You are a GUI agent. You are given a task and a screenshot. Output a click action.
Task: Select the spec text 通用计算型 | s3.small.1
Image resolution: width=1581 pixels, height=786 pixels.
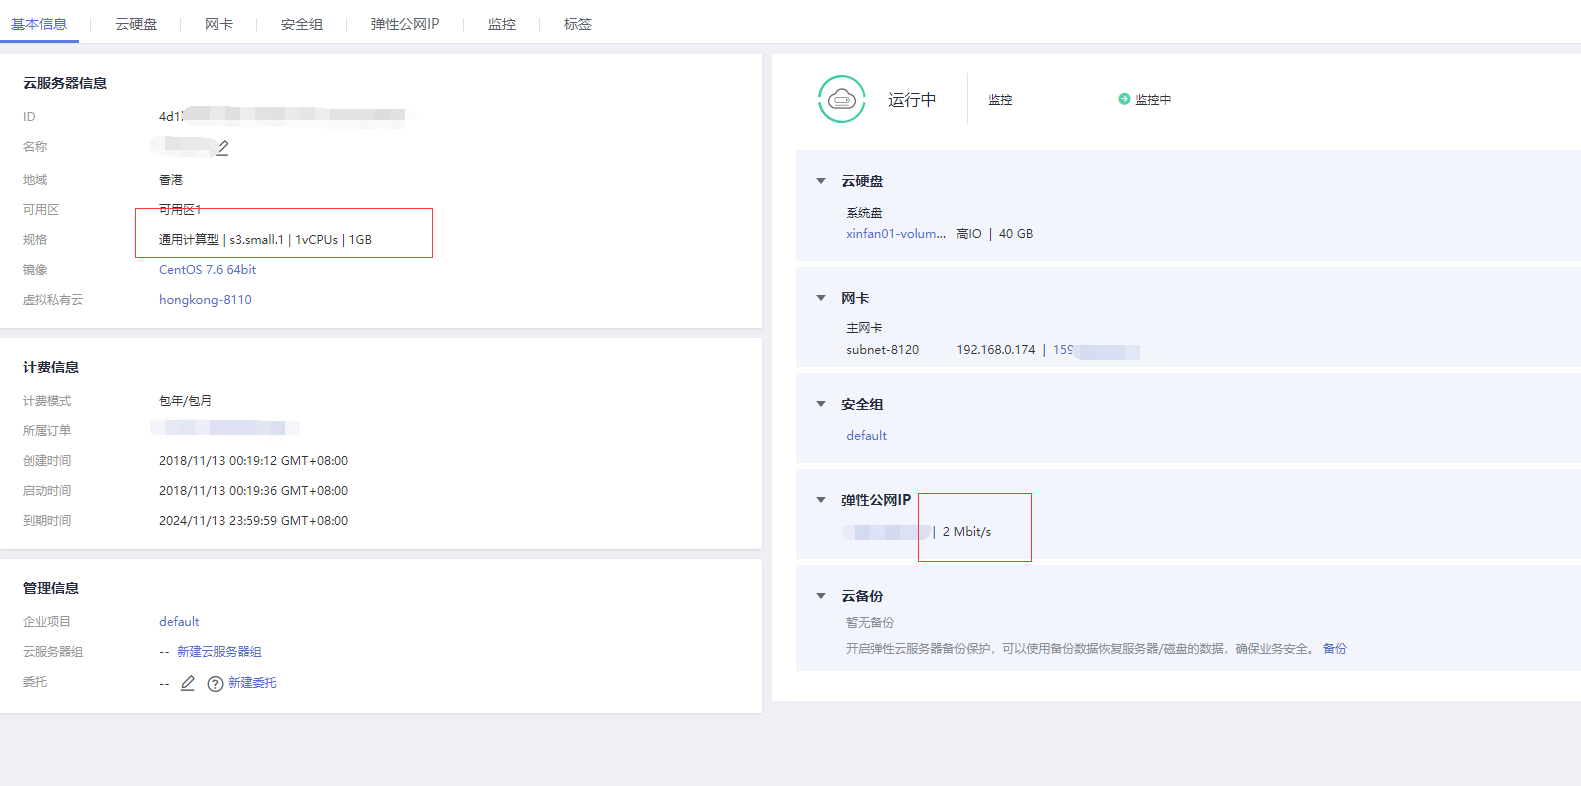pos(221,240)
